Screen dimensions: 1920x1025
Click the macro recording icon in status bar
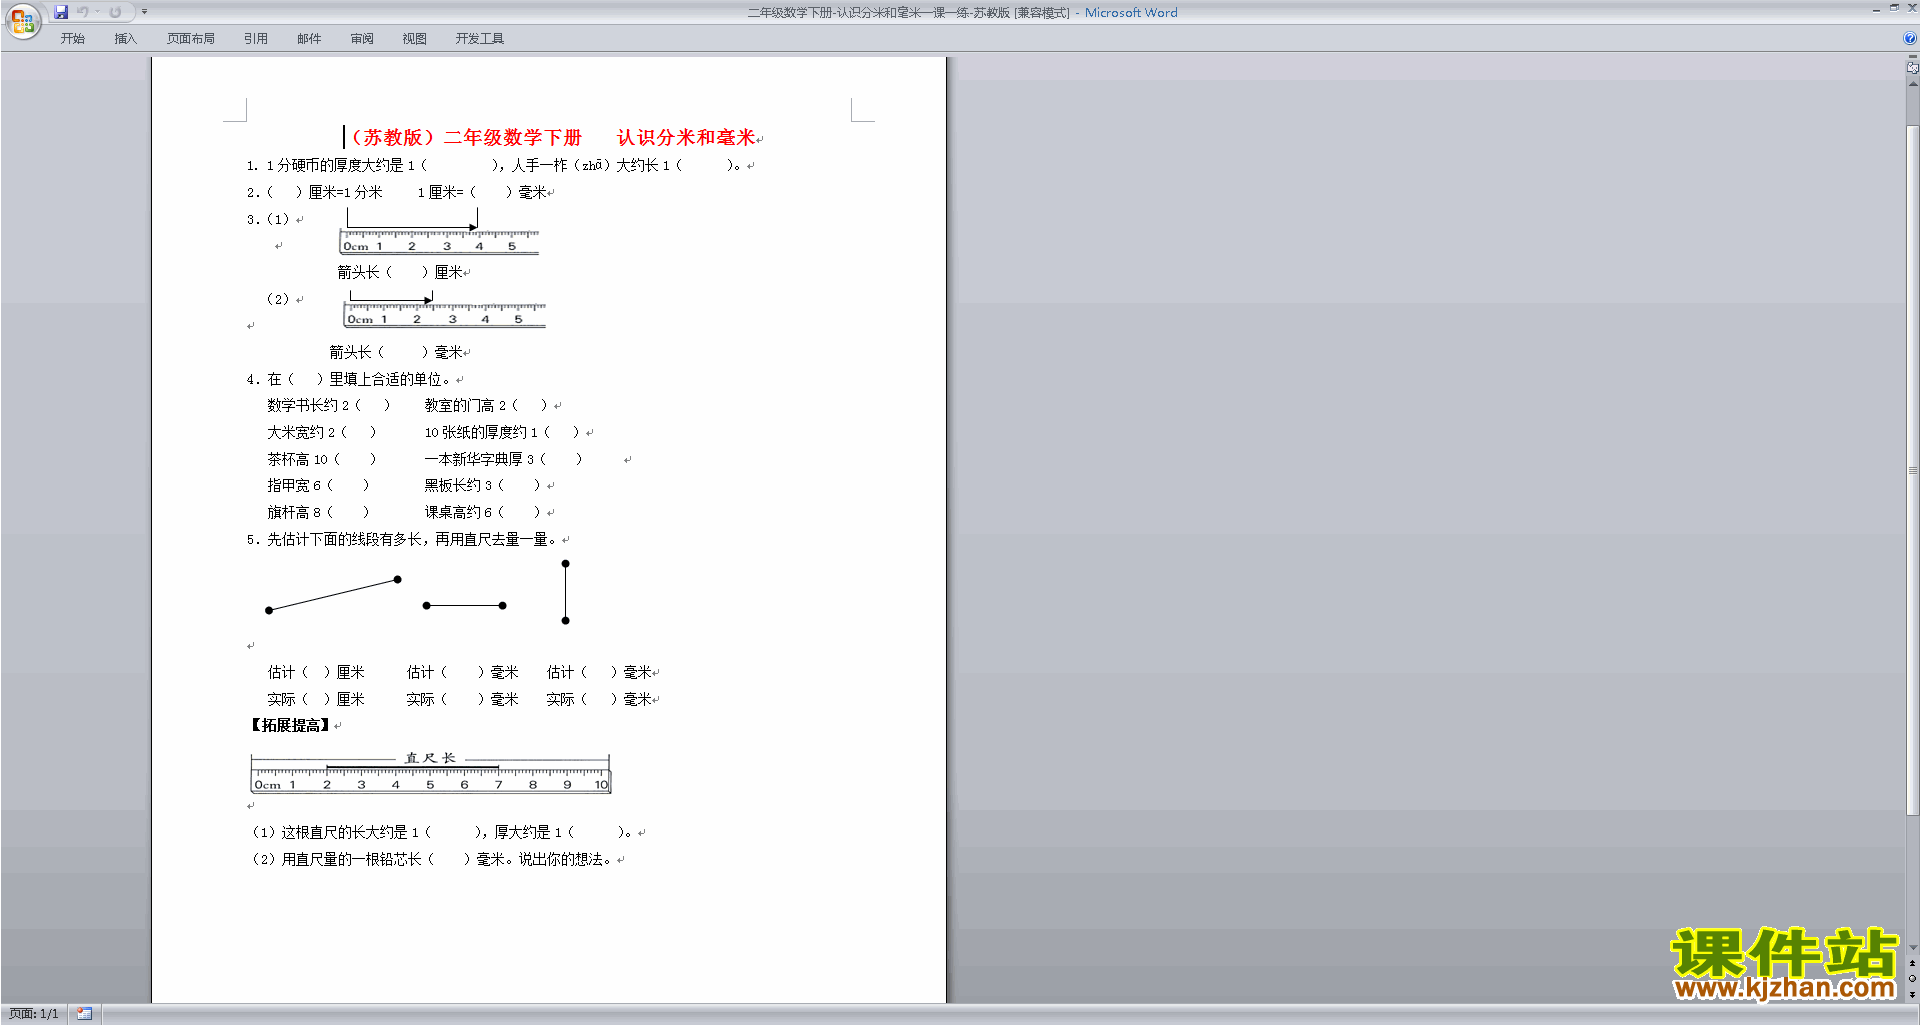[84, 1014]
